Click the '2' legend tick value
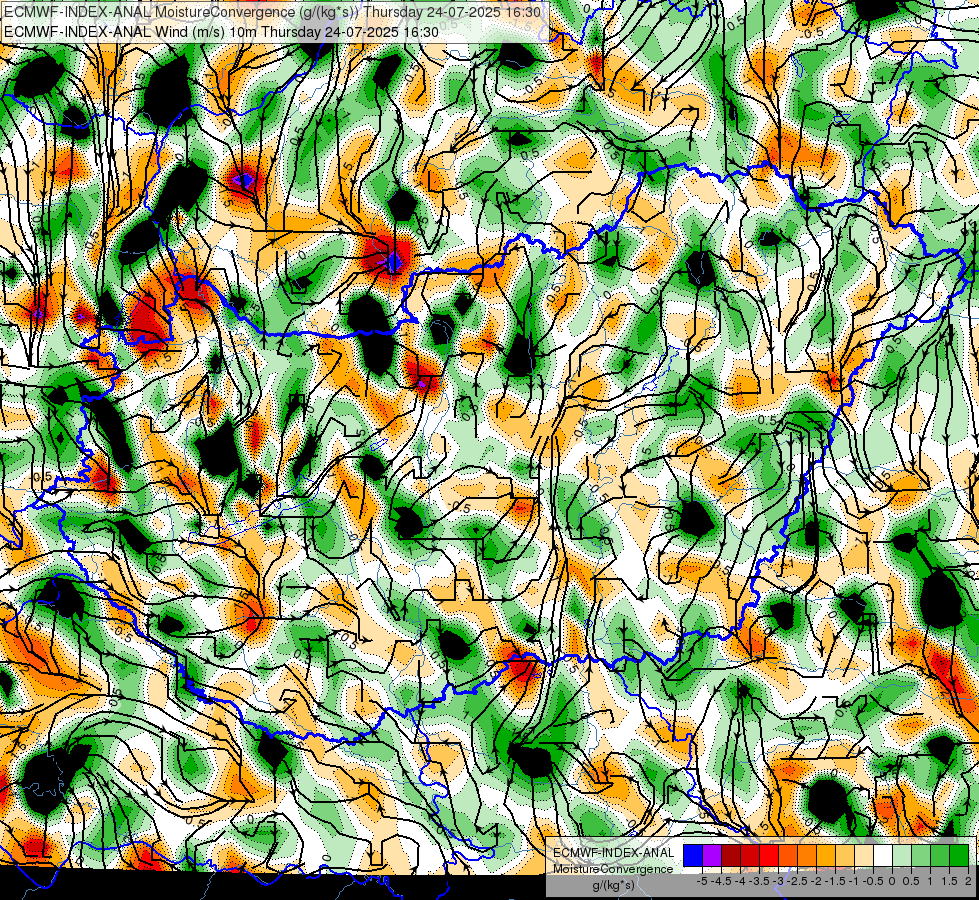Viewport: 979px width, 900px height. click(968, 881)
